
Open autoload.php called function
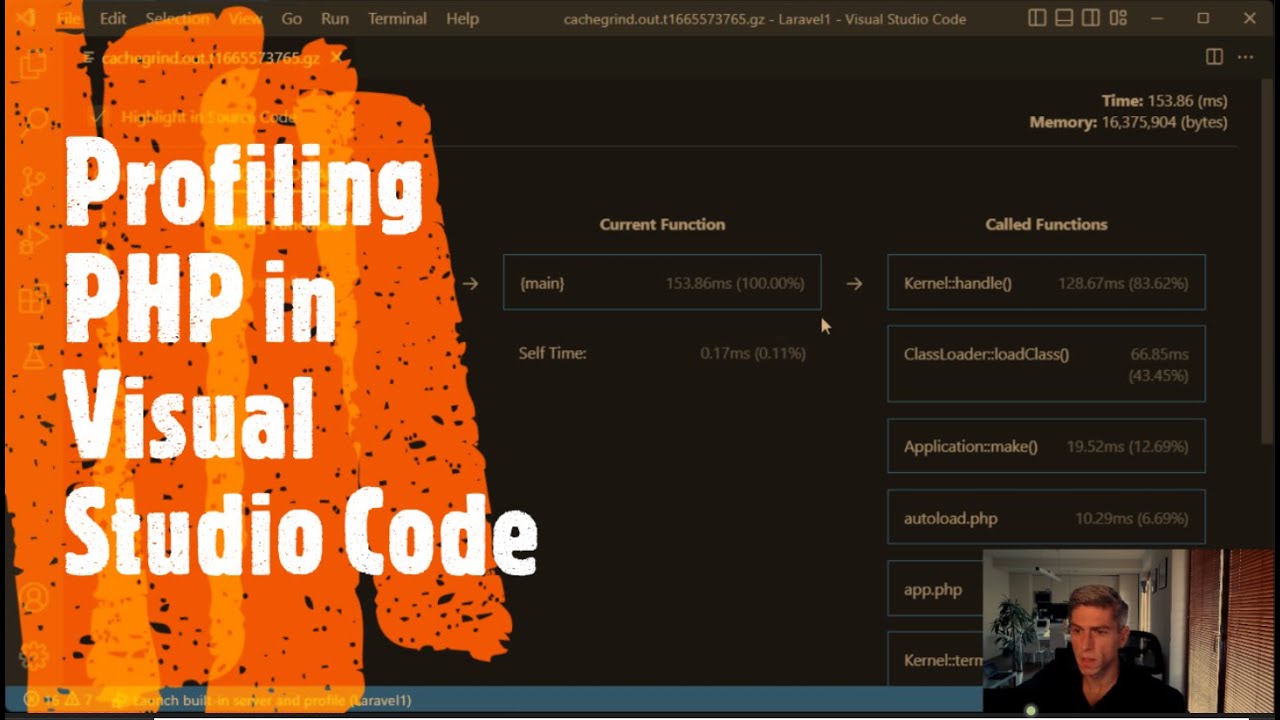[x=1046, y=518]
